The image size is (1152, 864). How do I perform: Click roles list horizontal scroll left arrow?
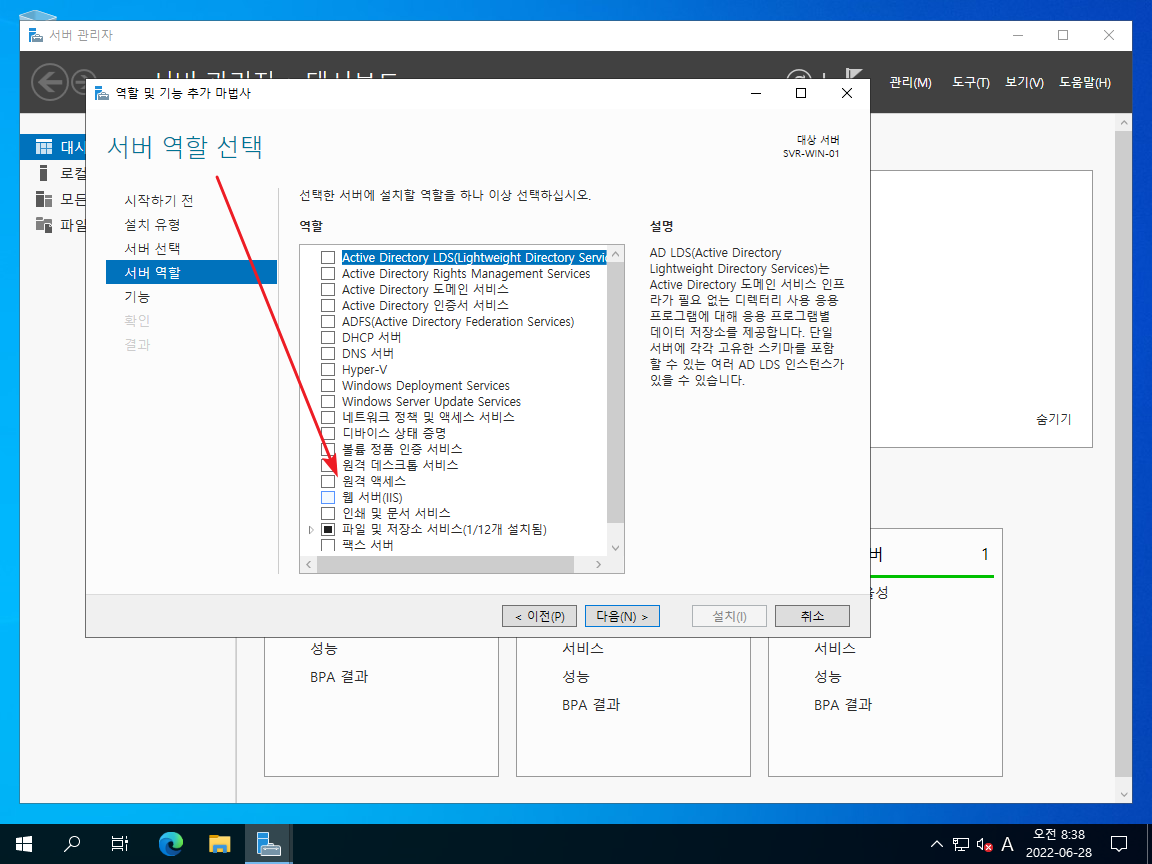point(309,564)
